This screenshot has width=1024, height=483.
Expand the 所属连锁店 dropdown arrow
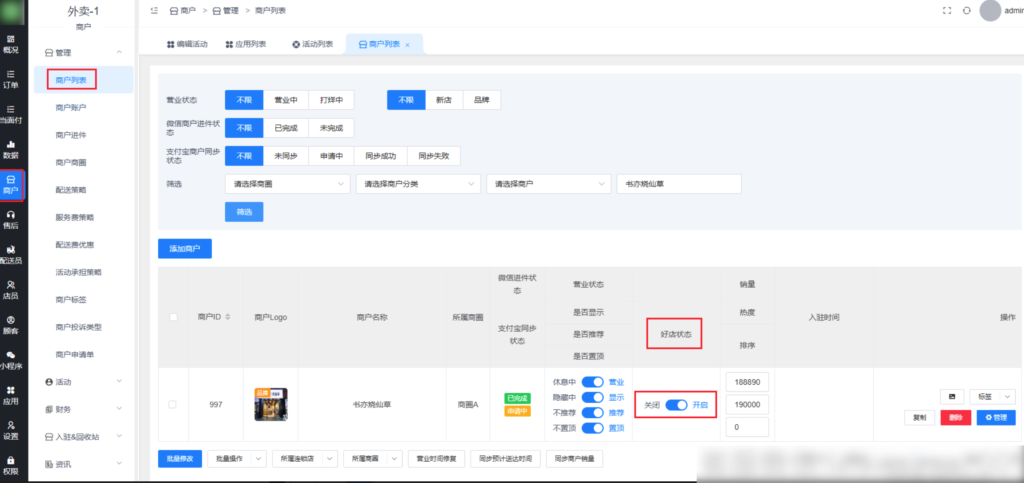tap(331, 459)
